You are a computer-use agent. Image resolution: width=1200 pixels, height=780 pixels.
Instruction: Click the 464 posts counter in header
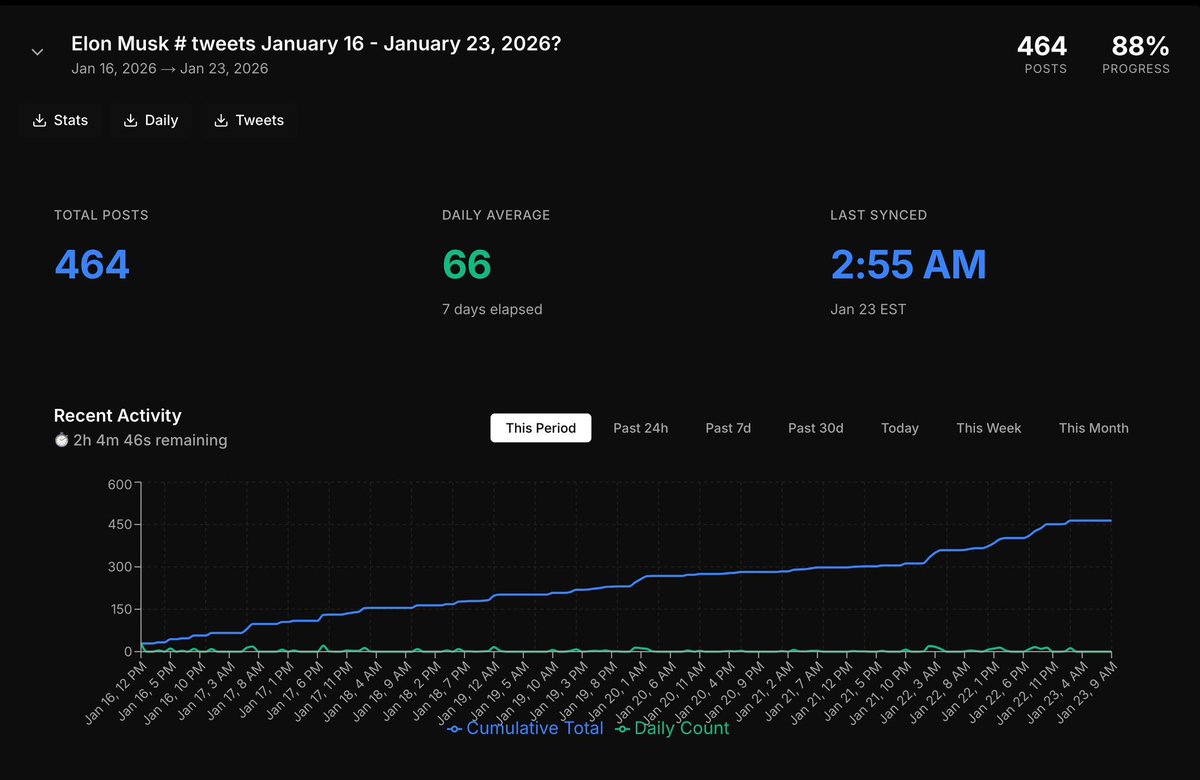[x=1042, y=46]
